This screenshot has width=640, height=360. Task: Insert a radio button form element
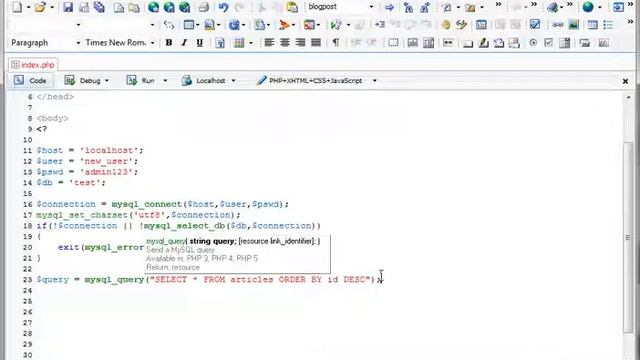click(x=533, y=43)
